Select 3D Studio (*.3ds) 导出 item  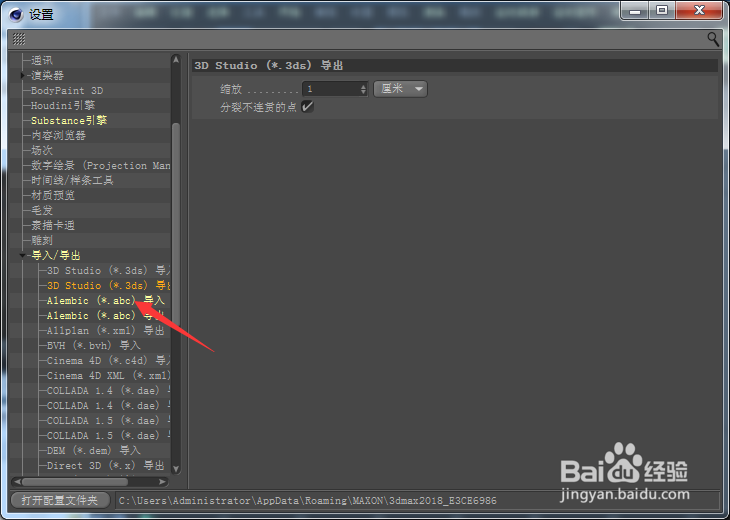tap(108, 285)
